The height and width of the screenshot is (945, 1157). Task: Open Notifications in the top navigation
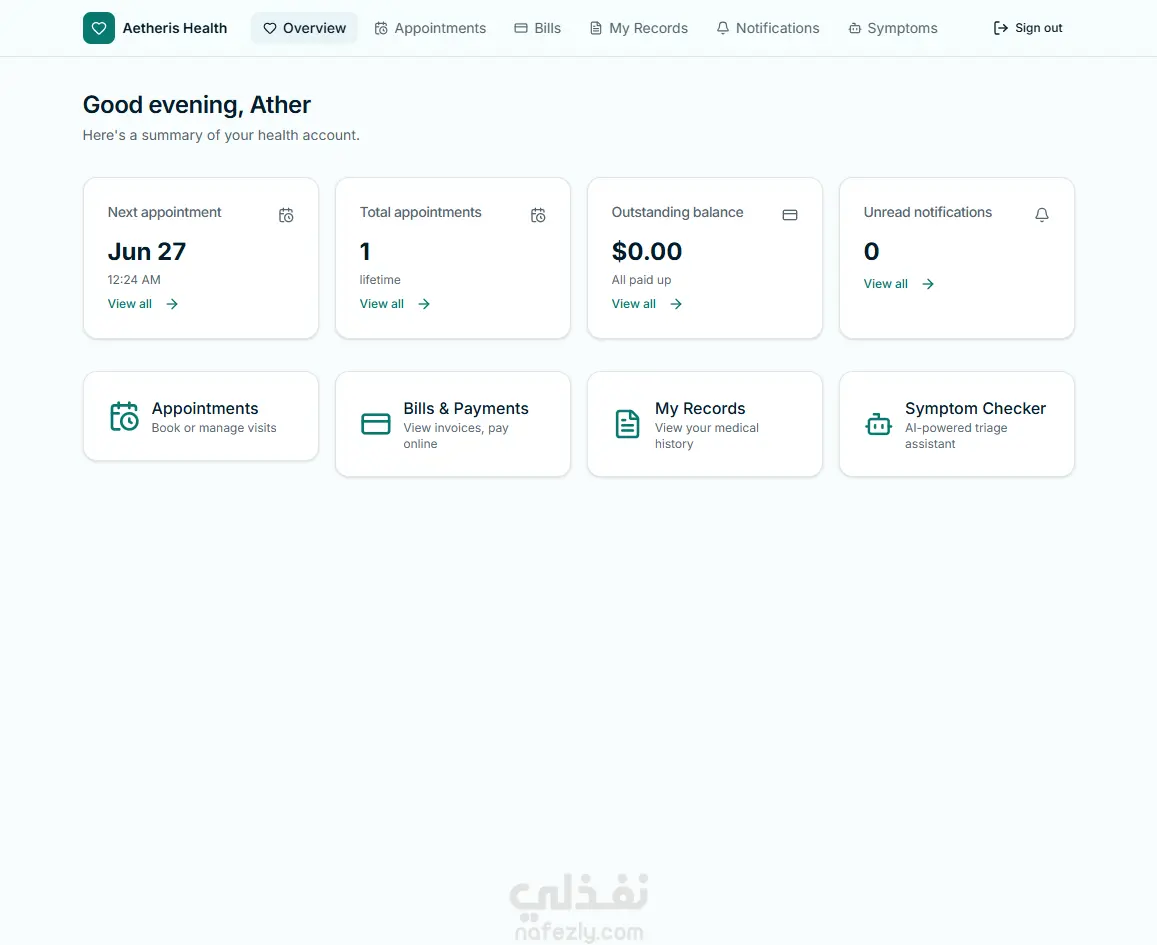click(768, 28)
